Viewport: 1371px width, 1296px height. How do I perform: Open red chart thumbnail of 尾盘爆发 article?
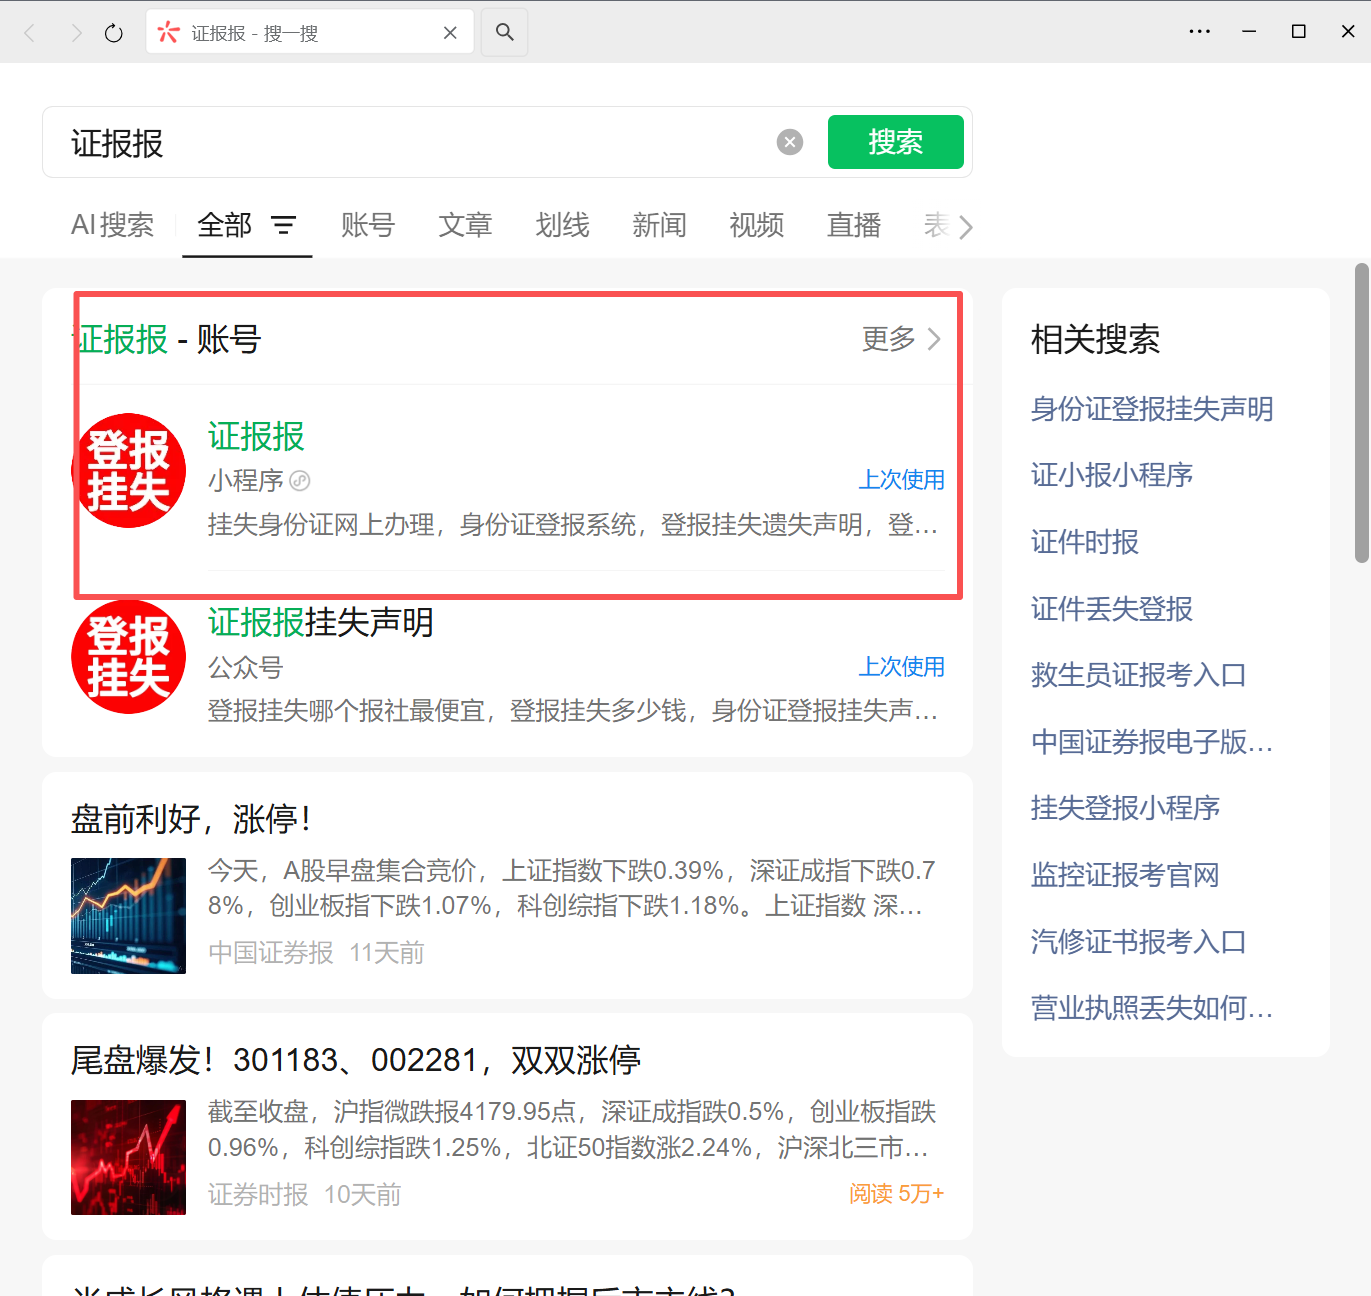click(128, 1158)
